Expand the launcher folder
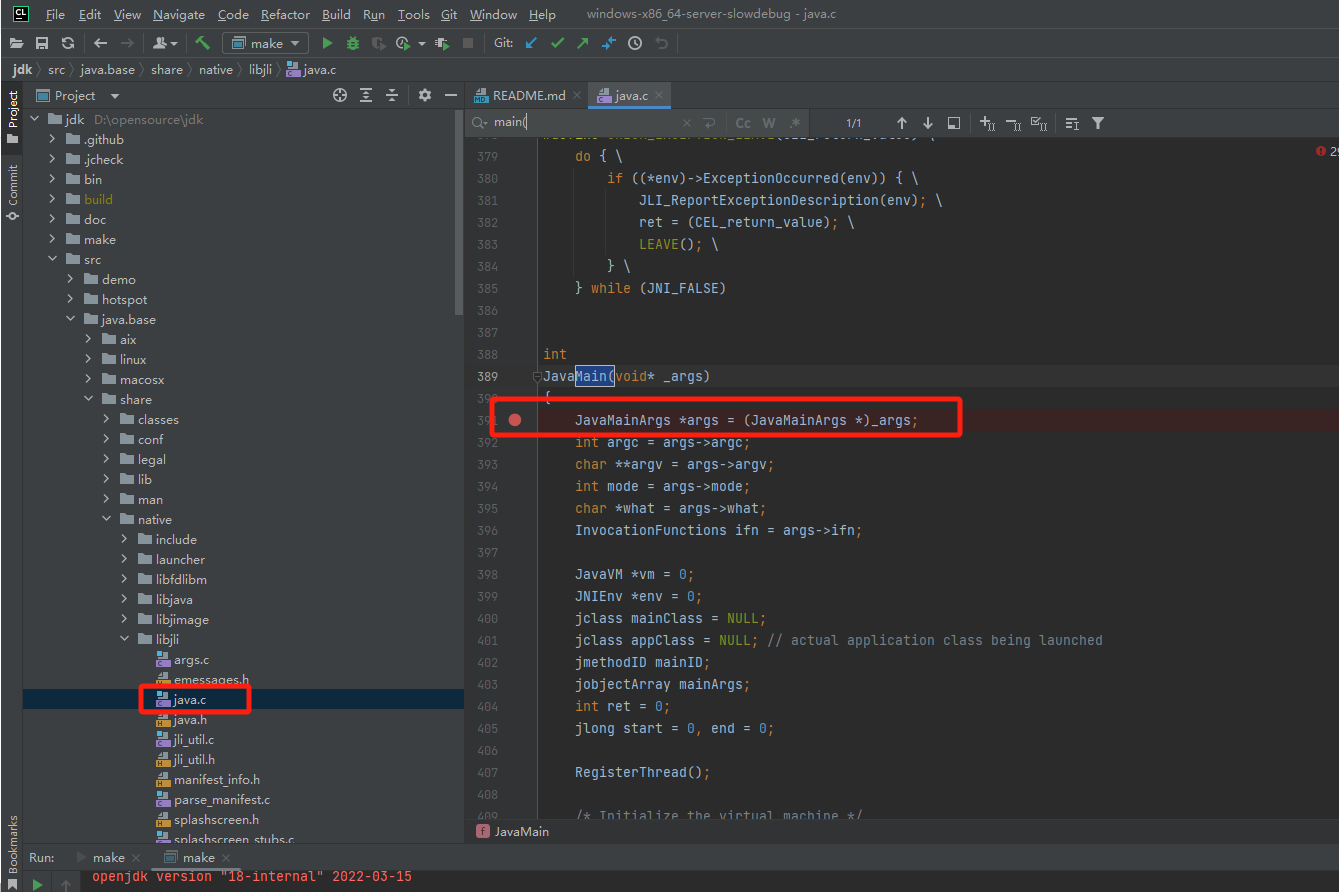Screen dimensions: 1339x892 click(x=125, y=559)
